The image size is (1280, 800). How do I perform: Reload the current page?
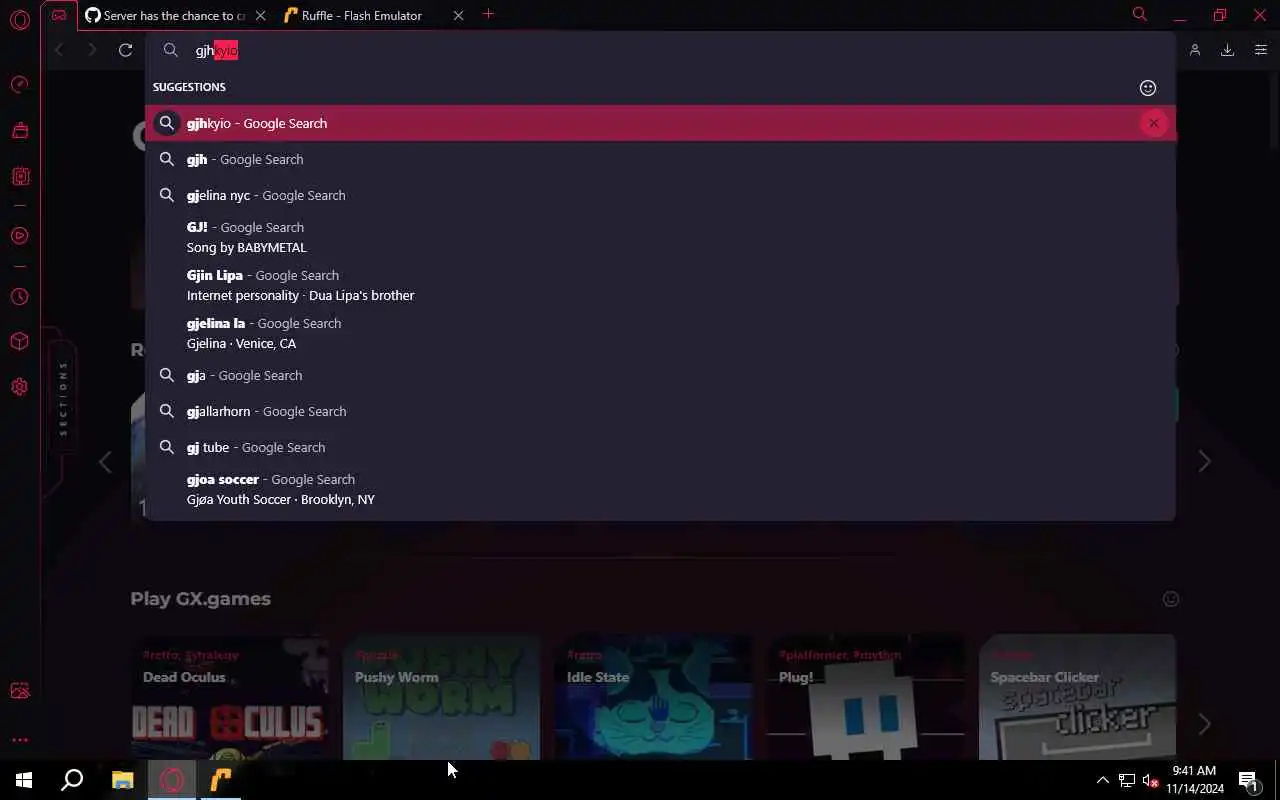[x=125, y=50]
